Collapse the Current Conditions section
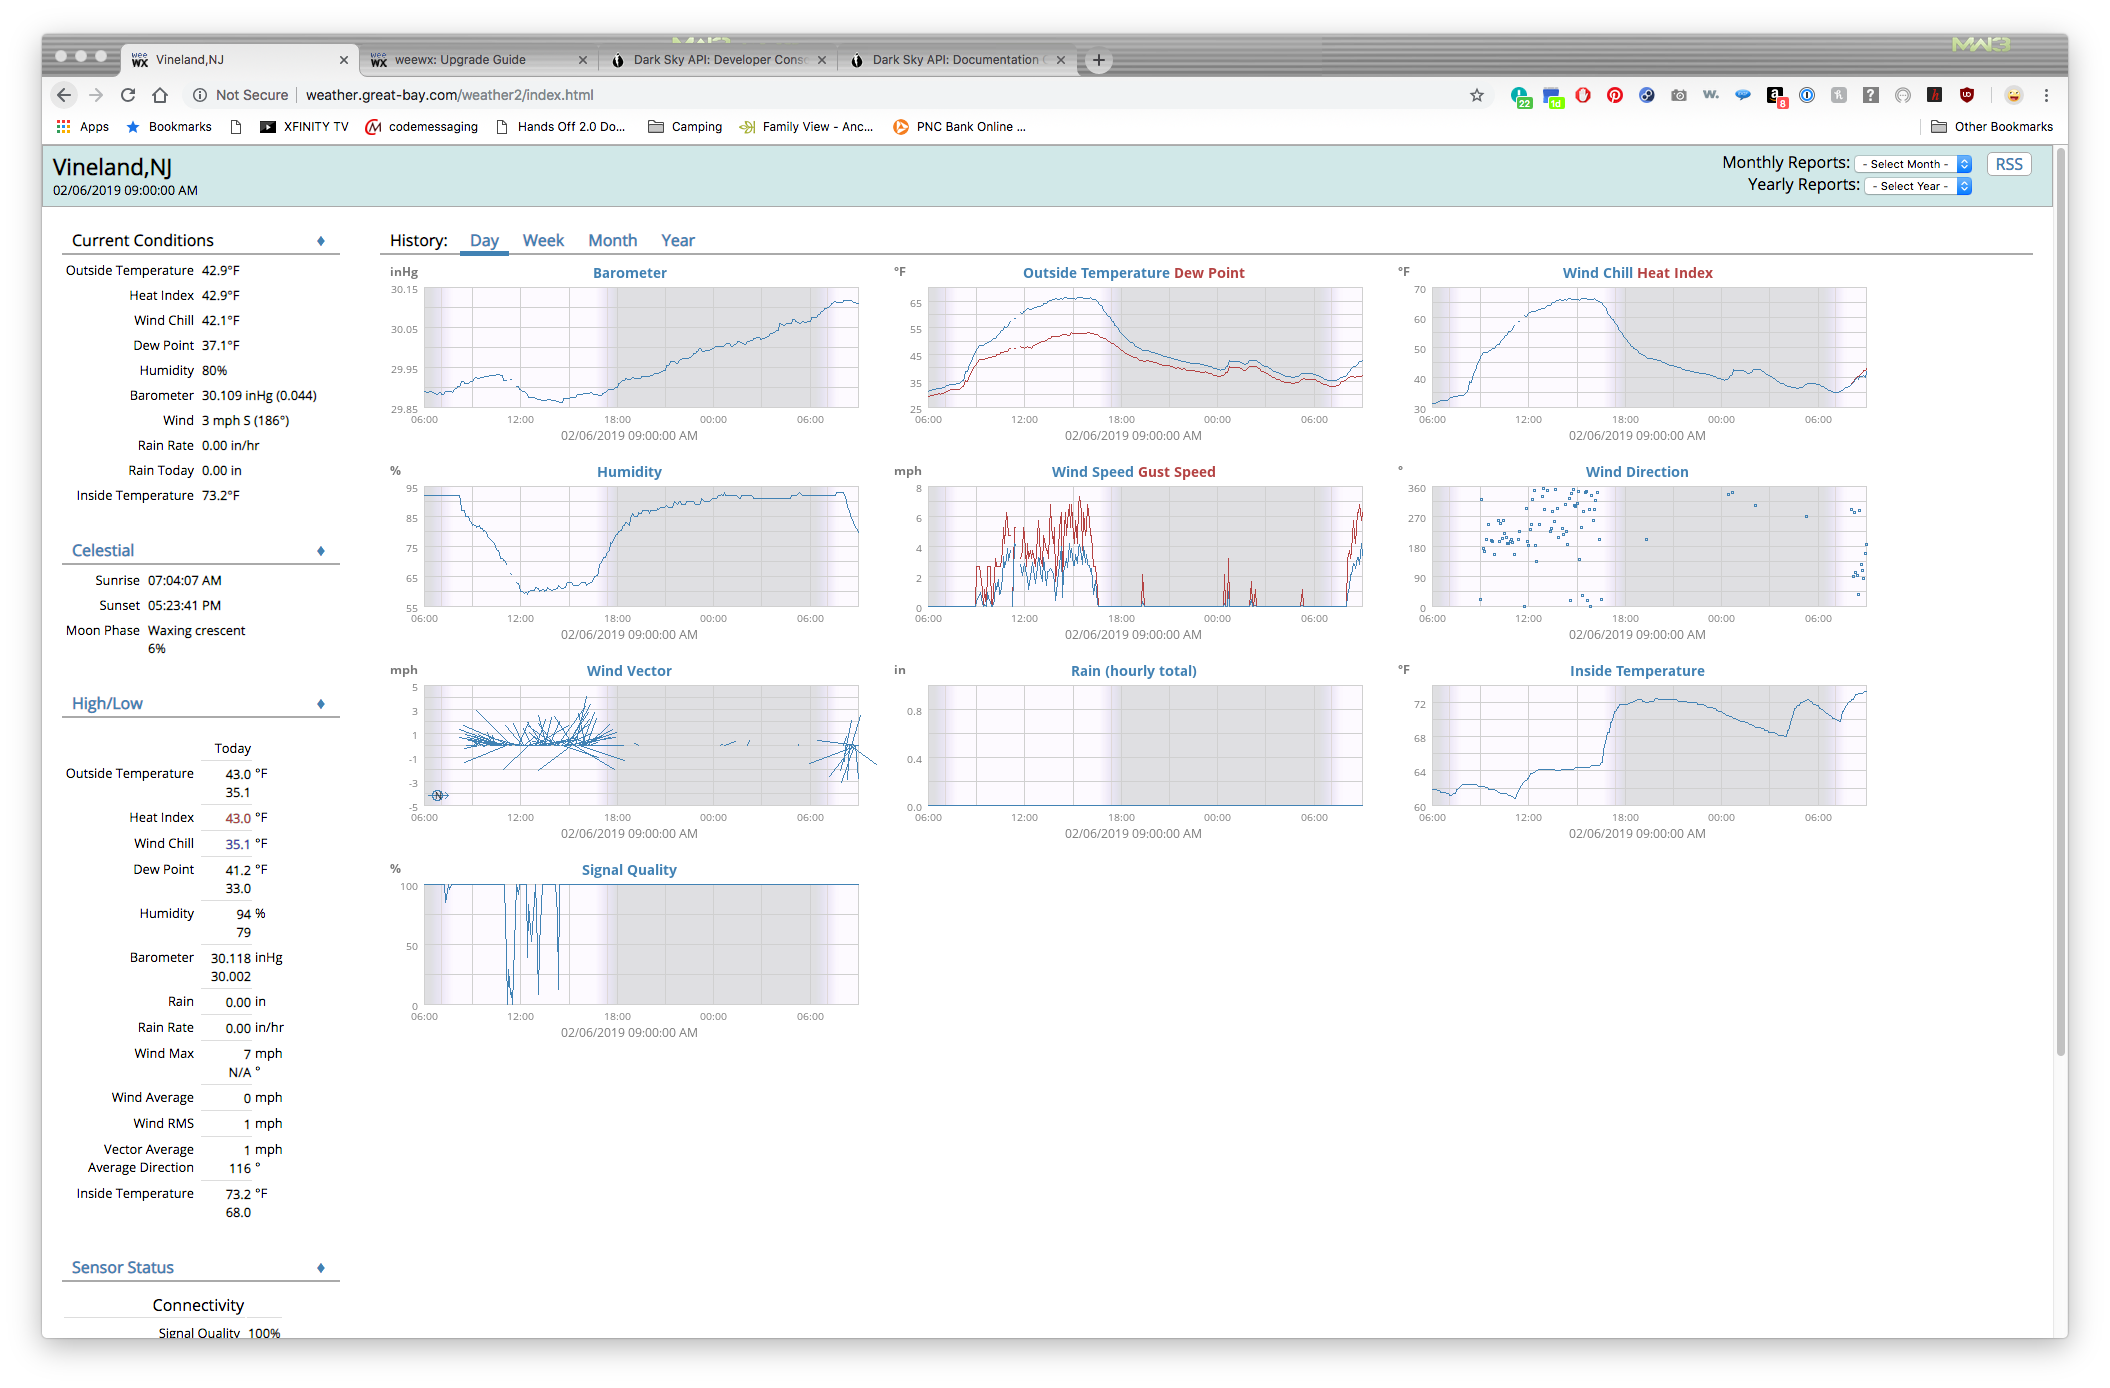This screenshot has width=2110, height=1388. 321,241
